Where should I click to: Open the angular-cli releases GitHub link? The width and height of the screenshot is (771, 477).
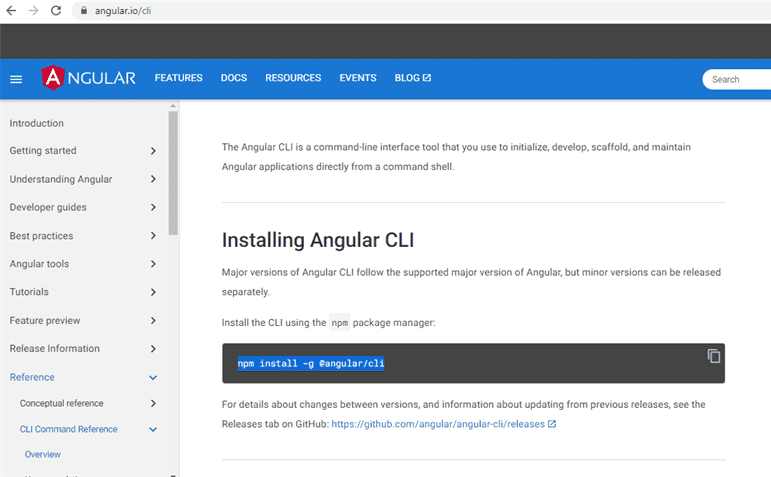click(x=444, y=424)
